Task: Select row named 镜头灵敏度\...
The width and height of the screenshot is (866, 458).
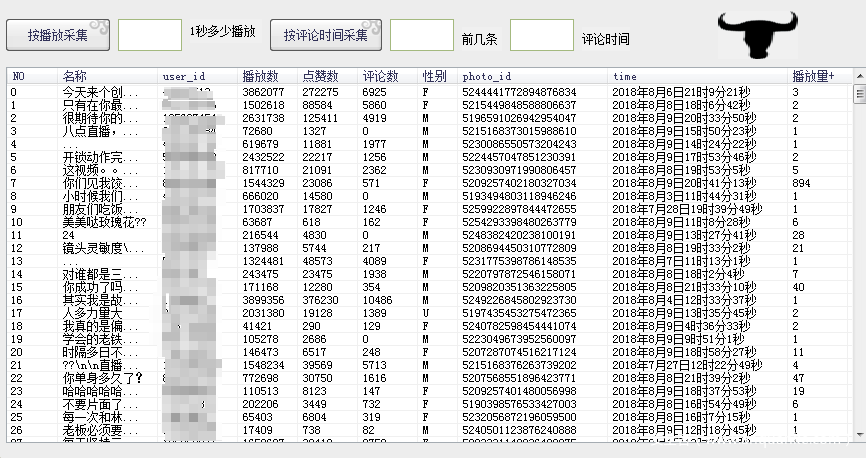Action: coord(430,248)
